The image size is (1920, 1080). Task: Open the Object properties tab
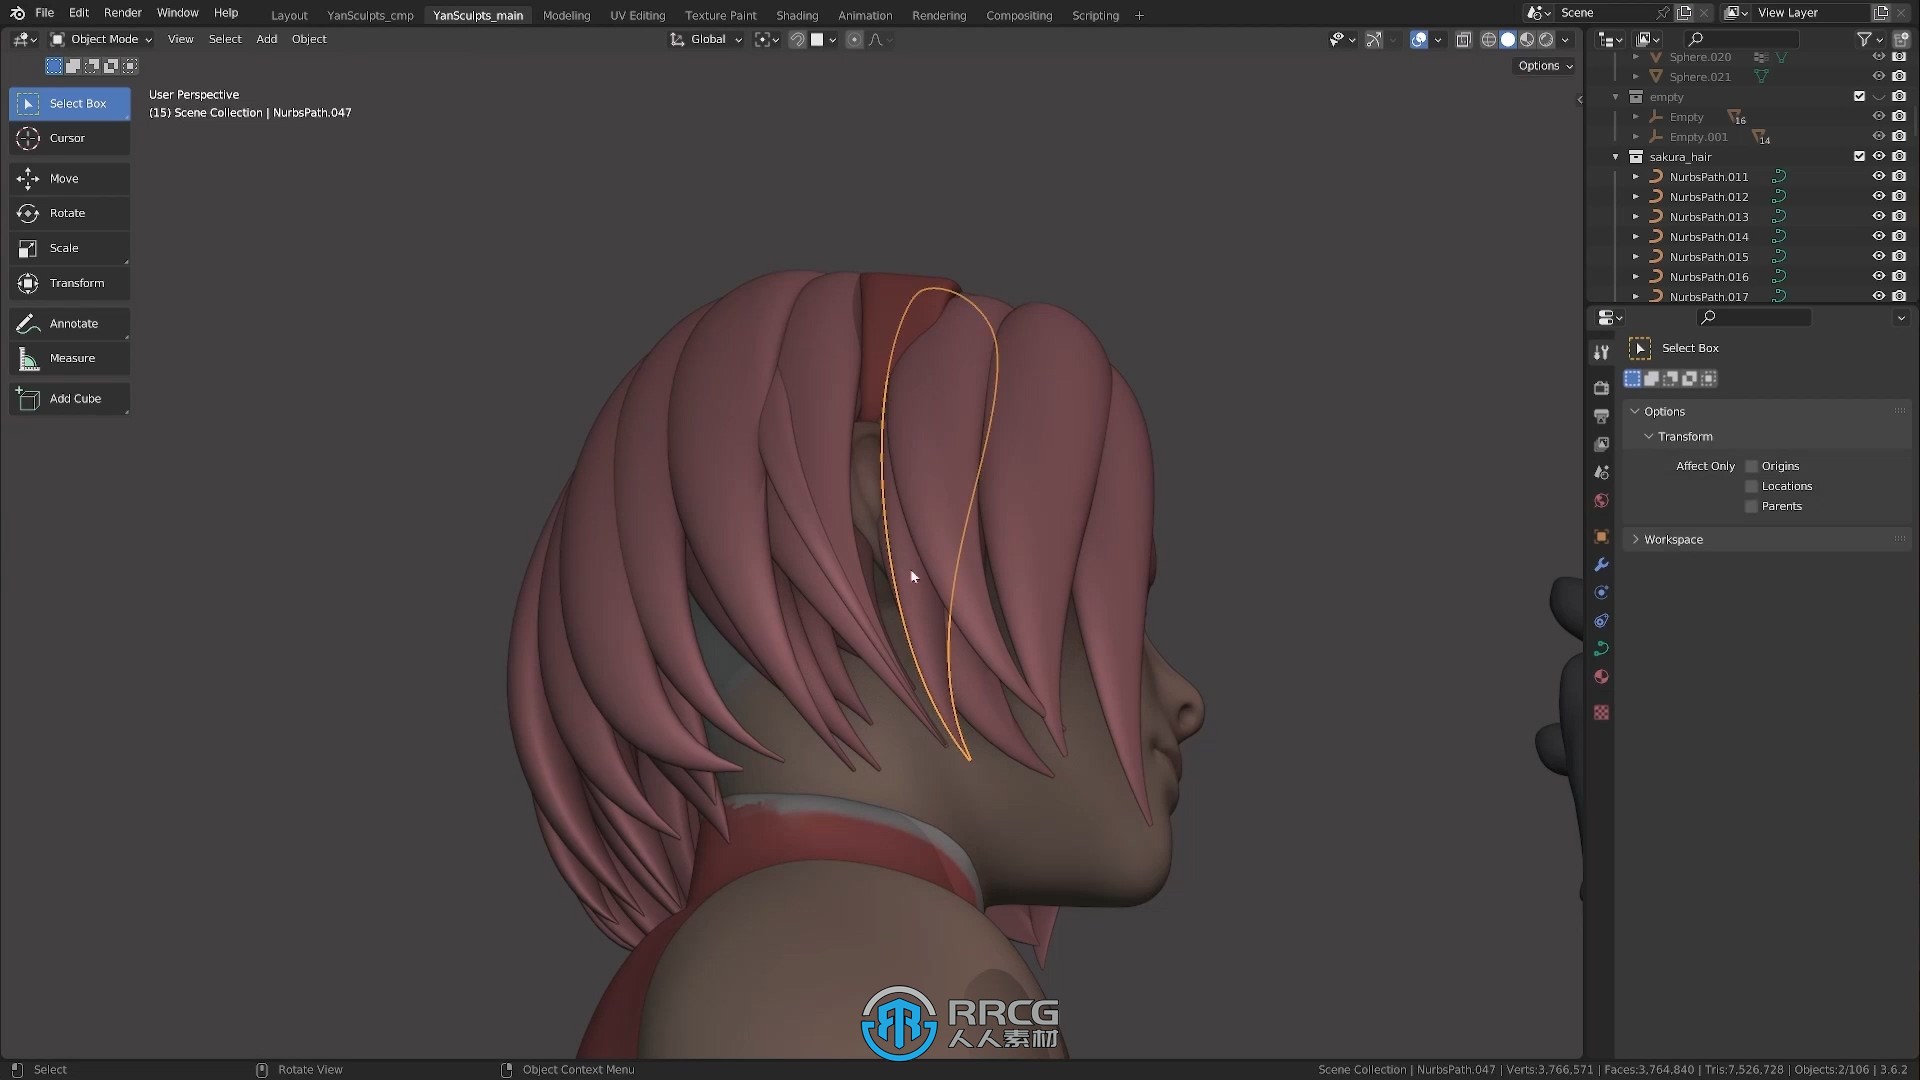click(x=1601, y=537)
